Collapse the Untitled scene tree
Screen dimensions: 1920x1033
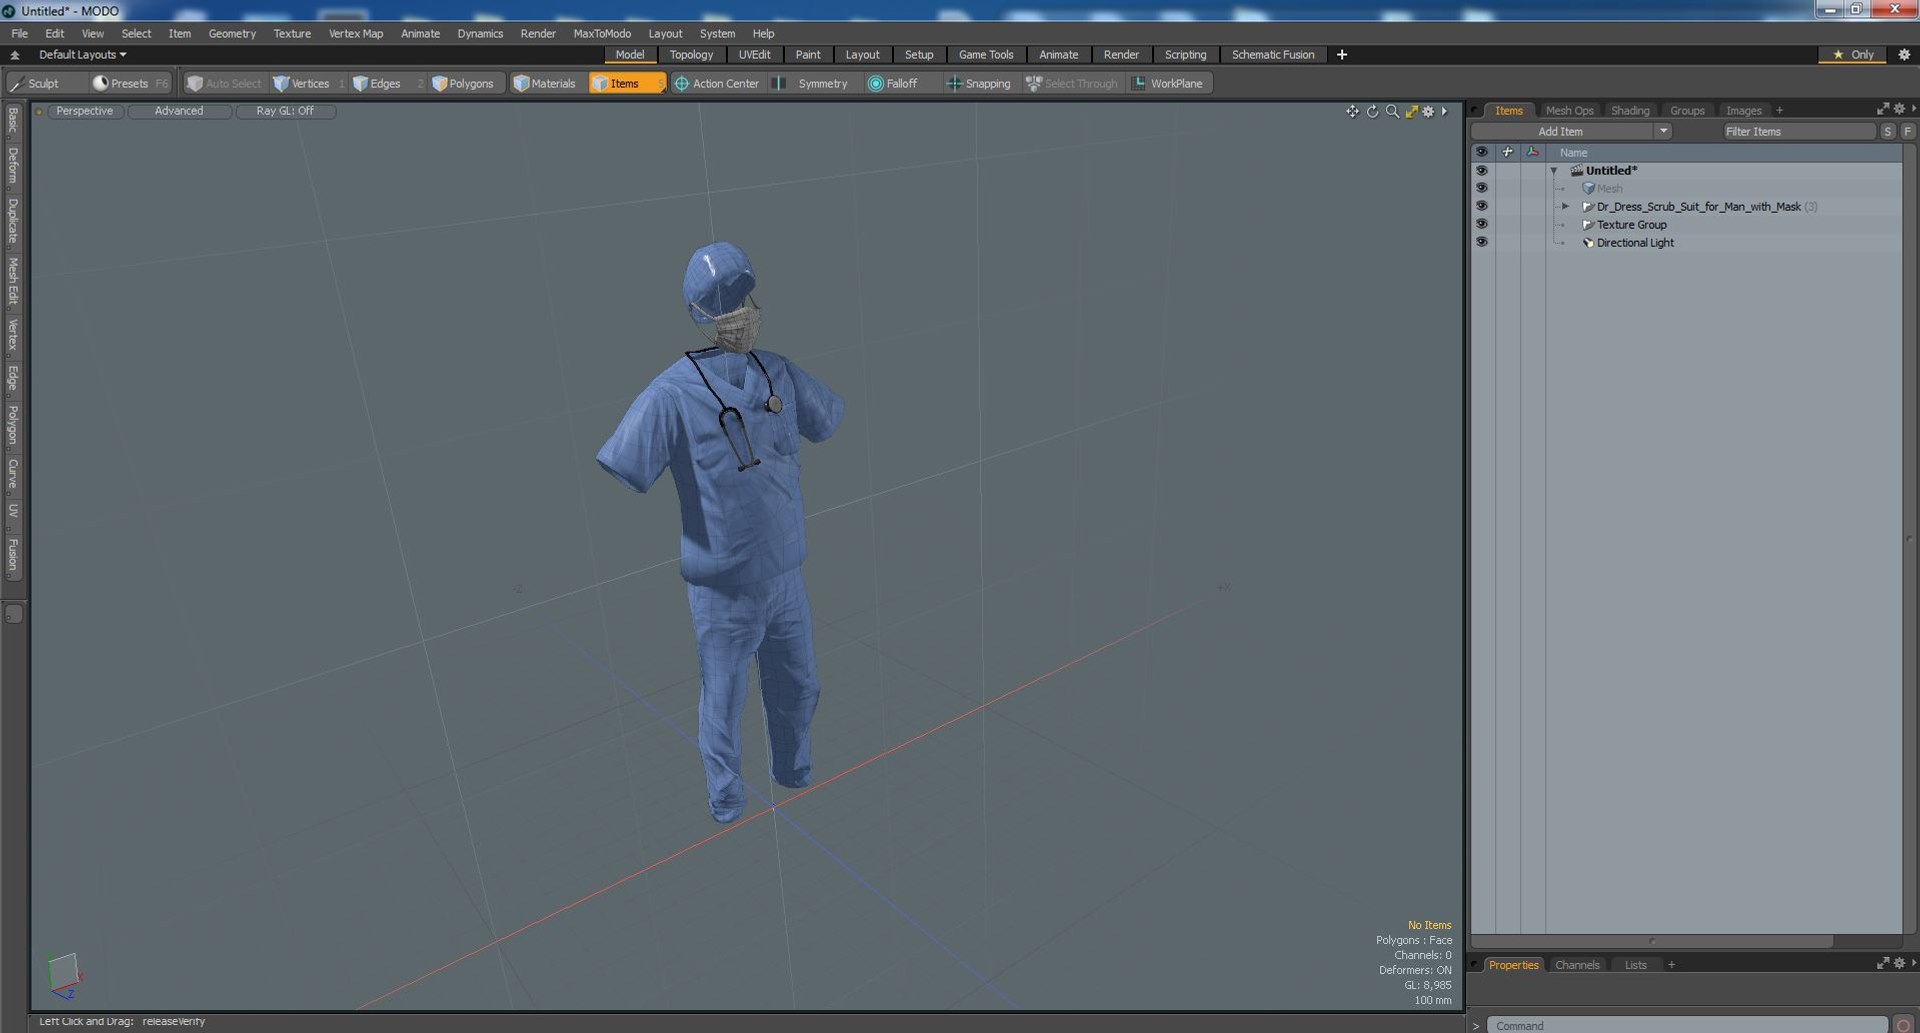[1554, 171]
